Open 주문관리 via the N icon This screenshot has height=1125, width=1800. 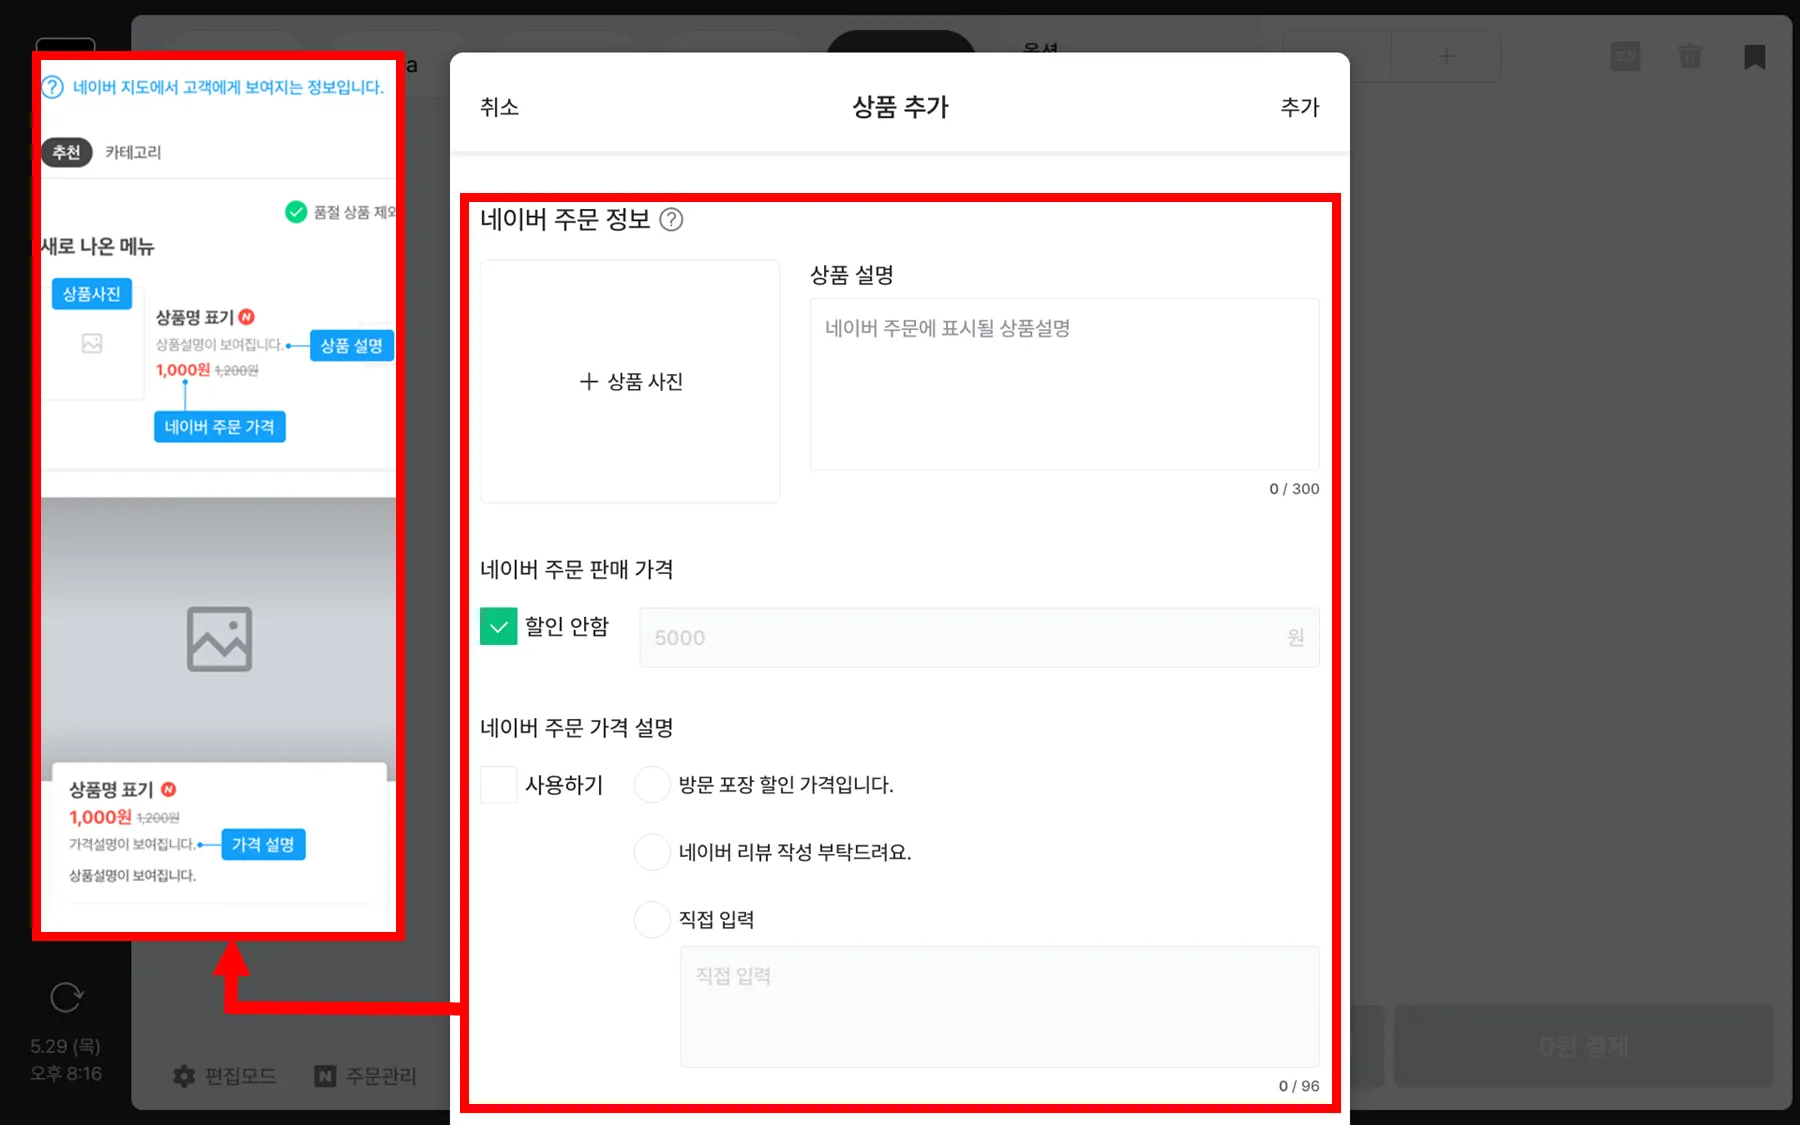(x=325, y=1076)
